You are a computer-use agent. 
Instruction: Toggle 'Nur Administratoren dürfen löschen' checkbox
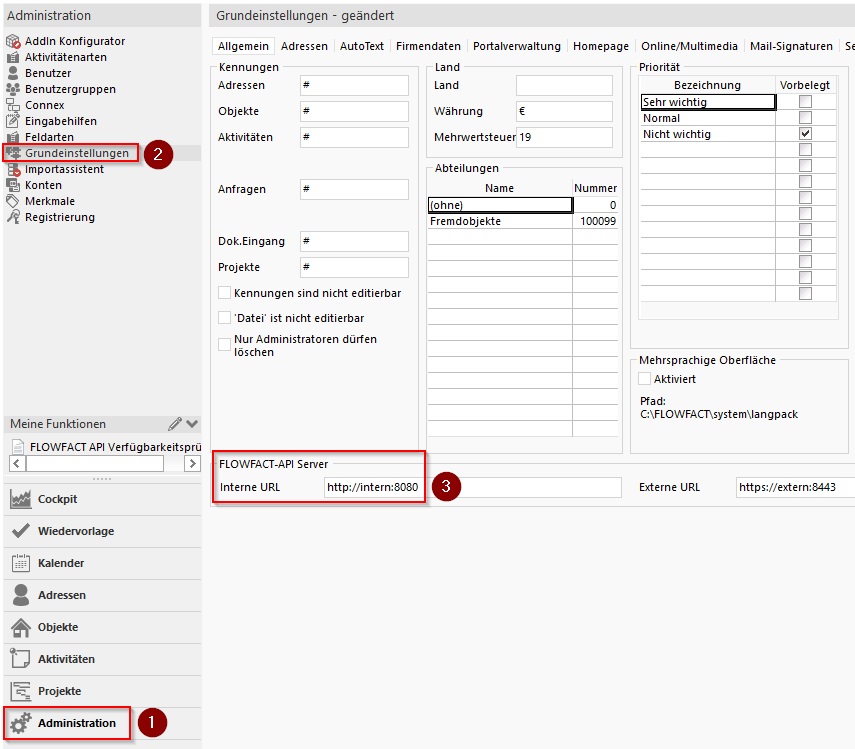pos(224,345)
